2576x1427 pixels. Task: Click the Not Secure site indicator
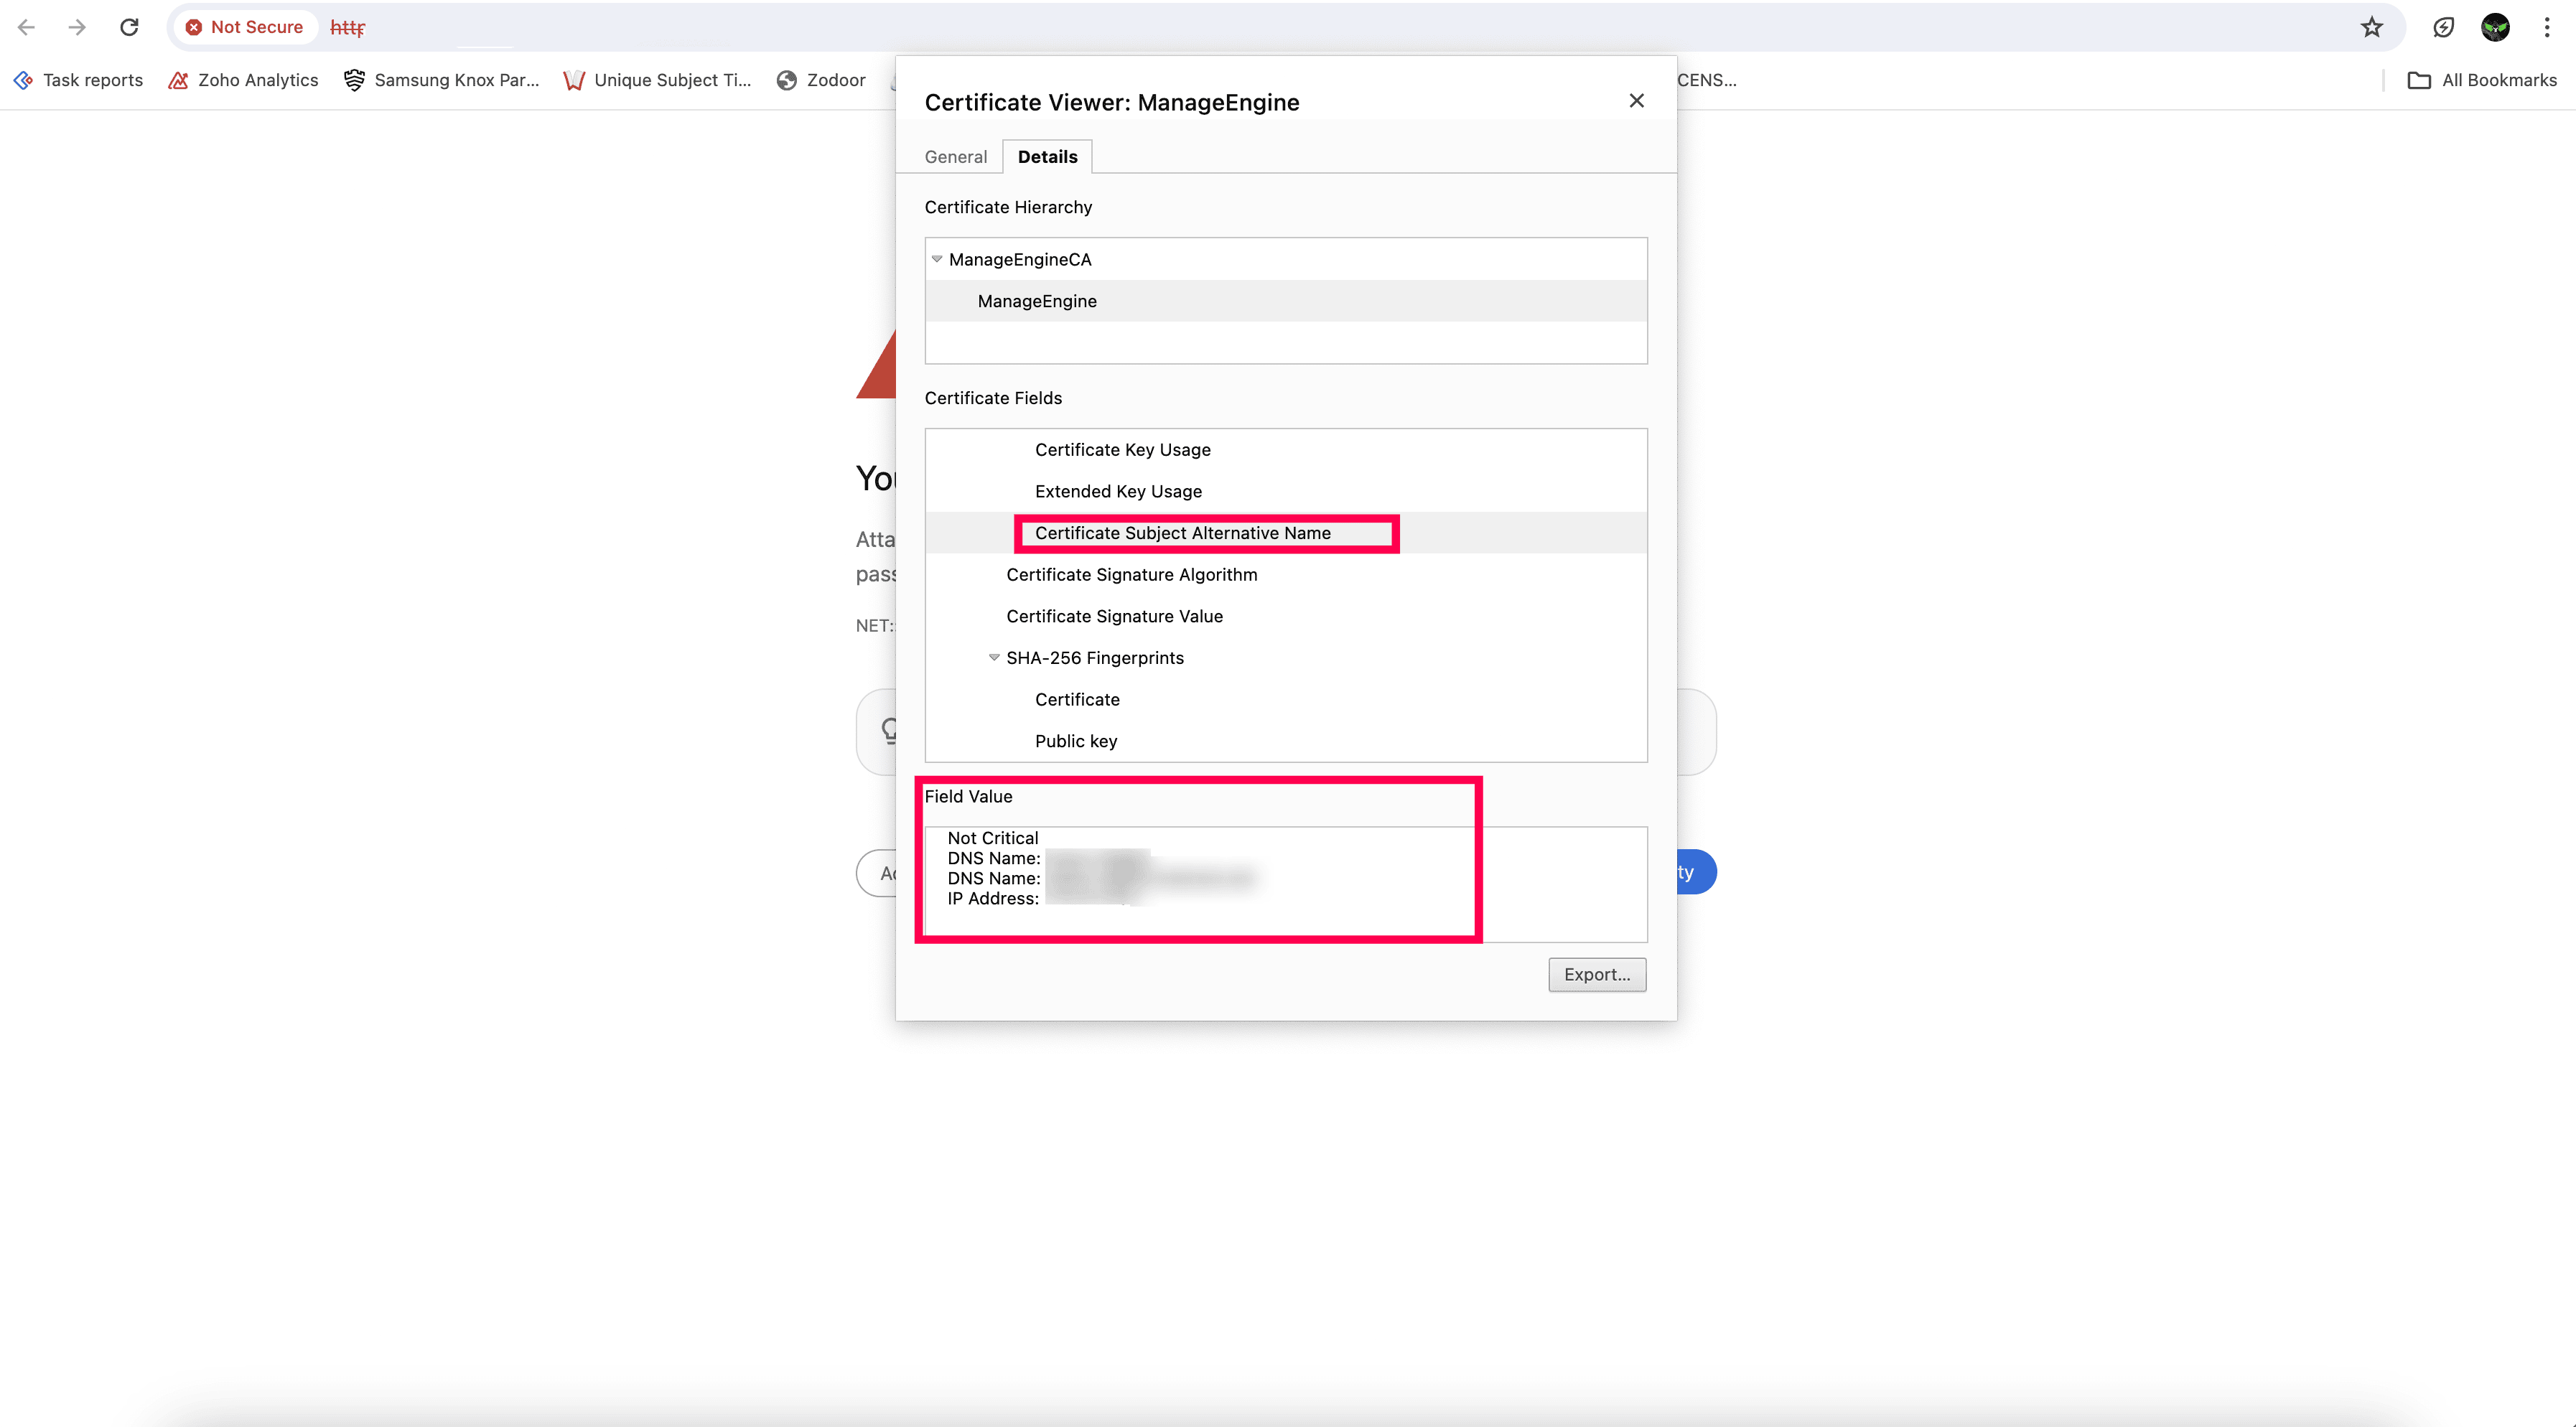pos(244,27)
